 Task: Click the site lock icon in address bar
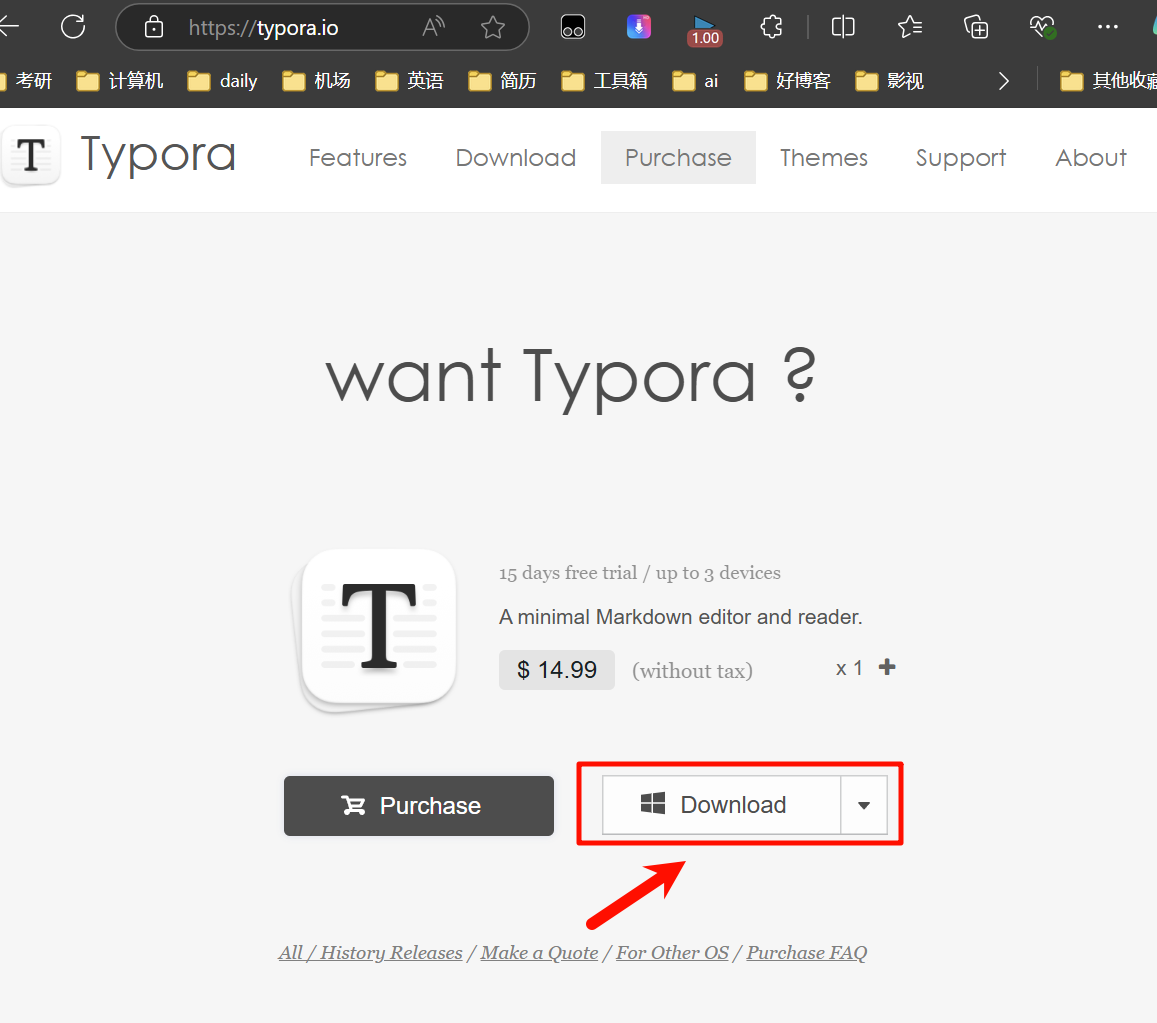click(x=153, y=27)
